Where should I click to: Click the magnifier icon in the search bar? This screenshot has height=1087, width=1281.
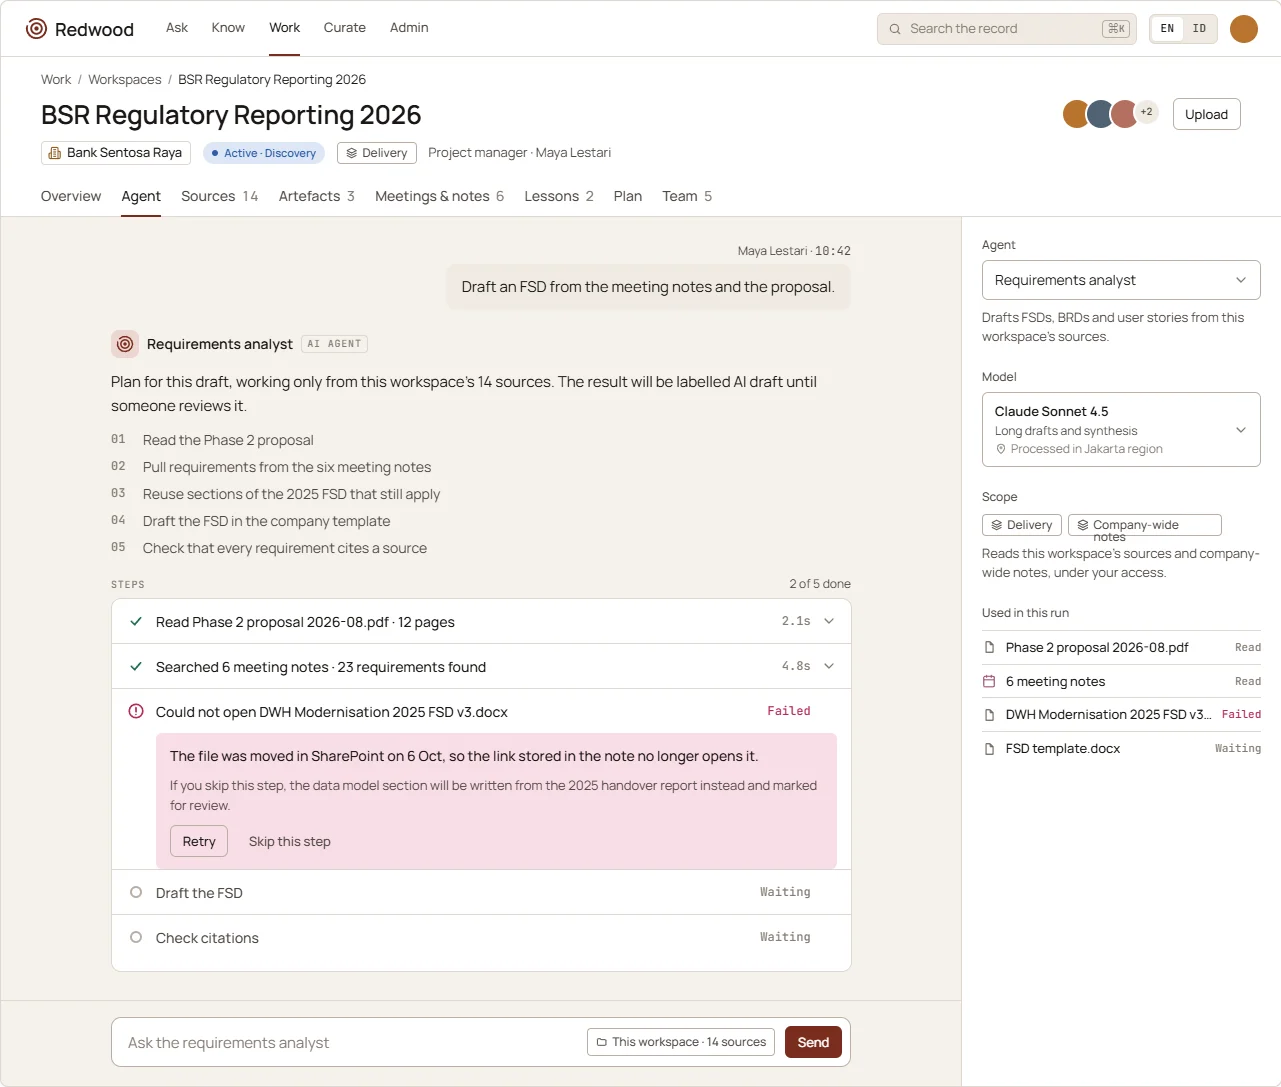click(x=895, y=29)
